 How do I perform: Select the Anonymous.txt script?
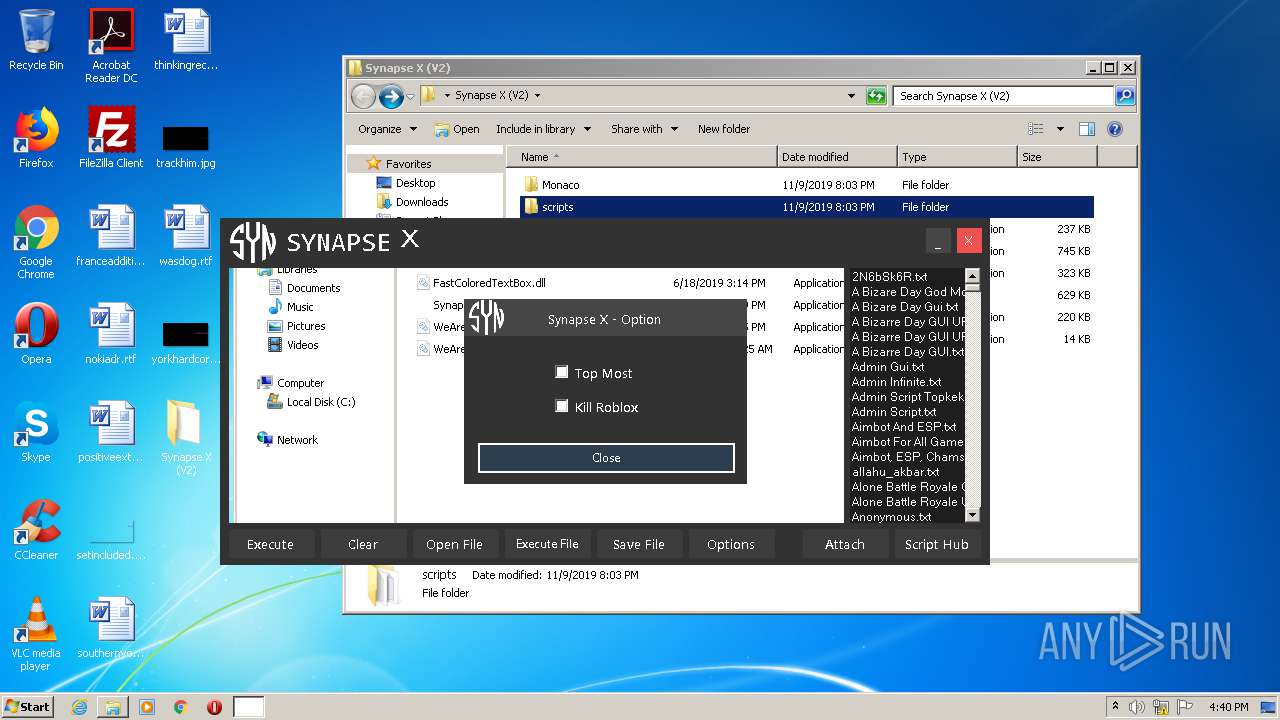point(891,516)
